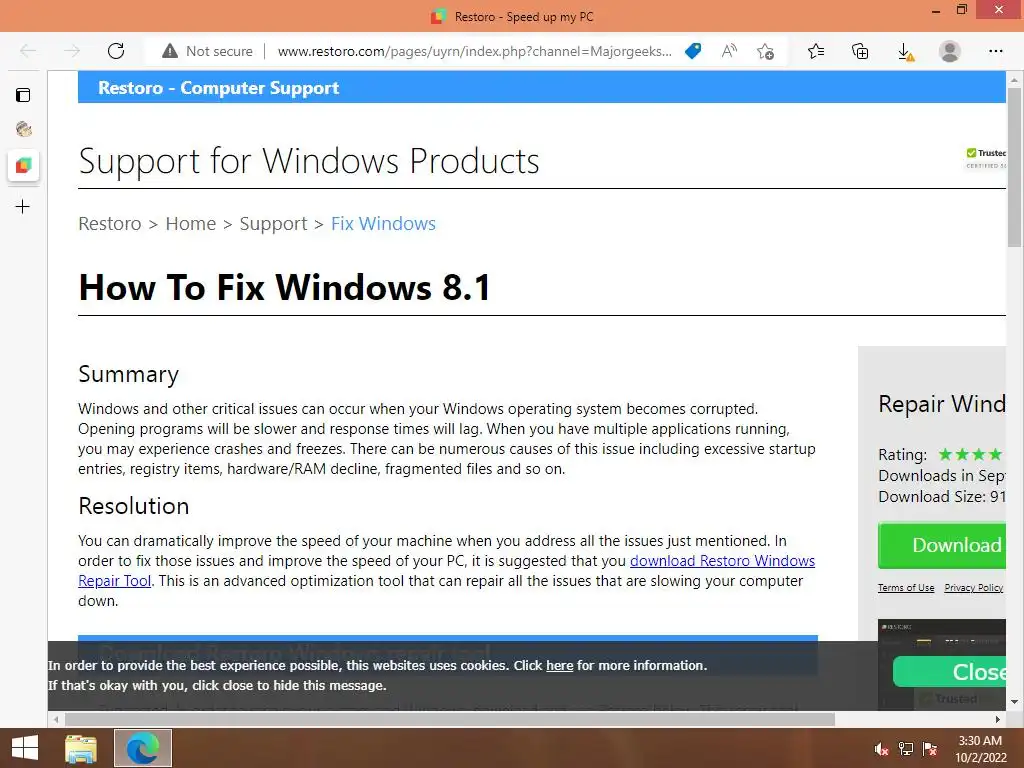1024x768 pixels.
Task: Click the Not secure warning icon
Action: (x=170, y=51)
